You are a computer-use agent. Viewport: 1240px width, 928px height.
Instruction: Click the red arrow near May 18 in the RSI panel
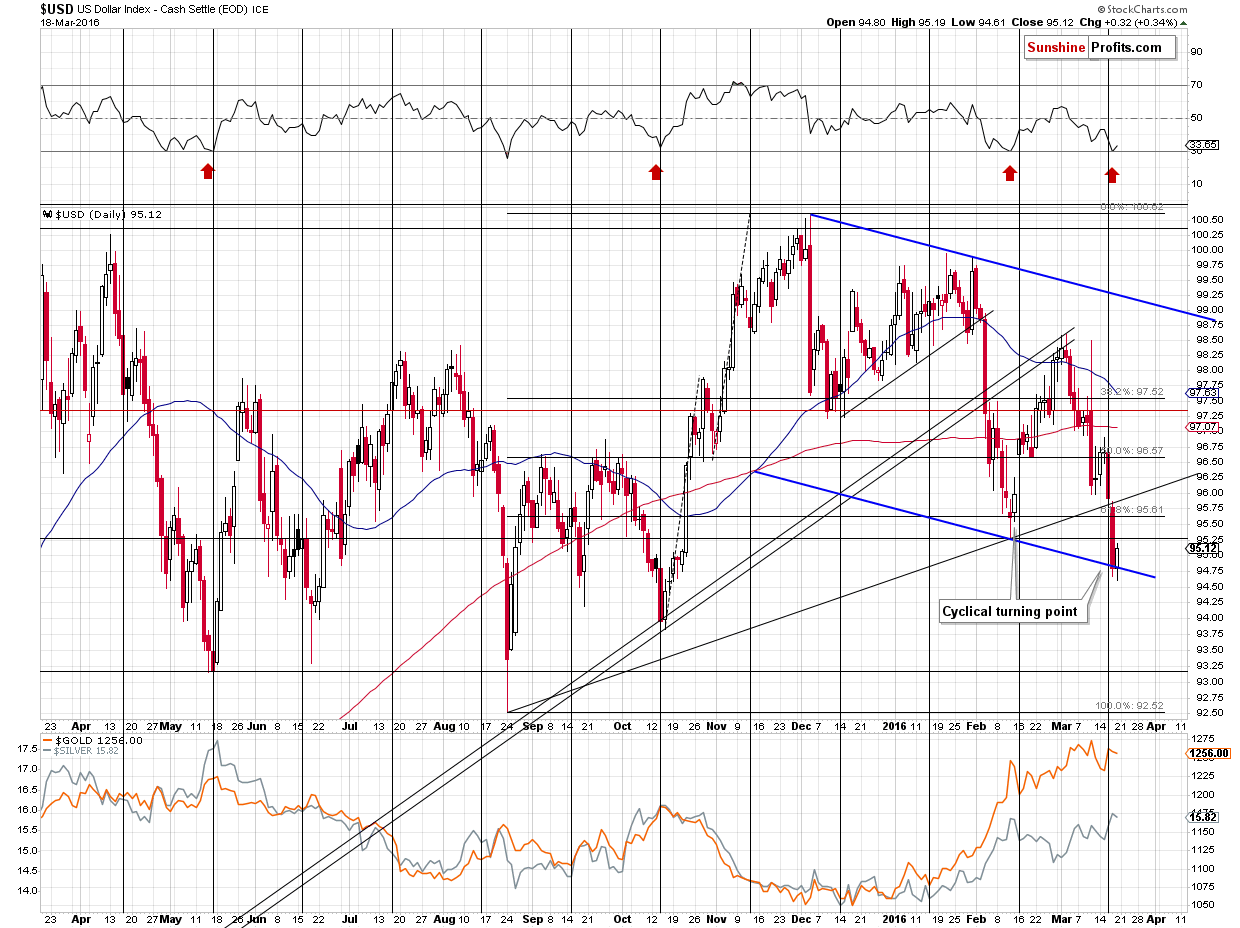coord(207,172)
